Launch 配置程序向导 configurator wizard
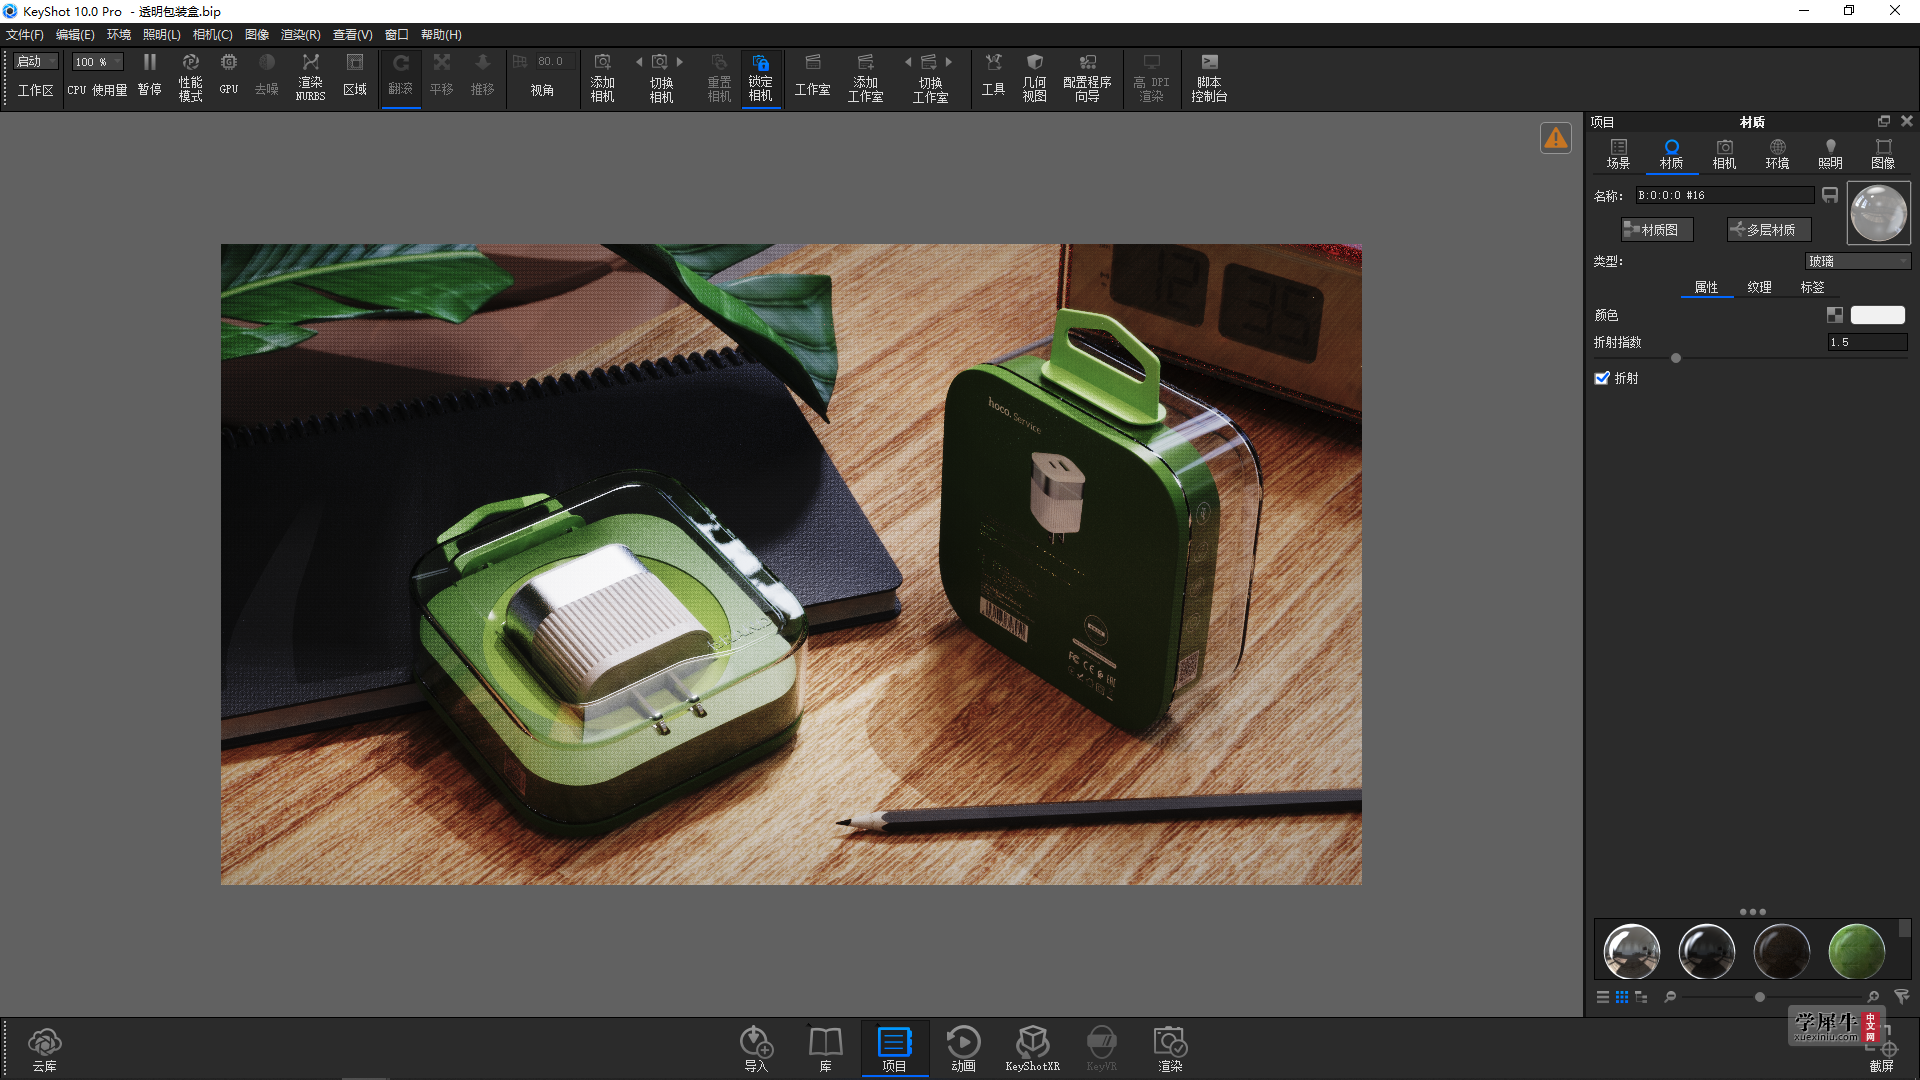Image resolution: width=1920 pixels, height=1080 pixels. pyautogui.click(x=1087, y=77)
